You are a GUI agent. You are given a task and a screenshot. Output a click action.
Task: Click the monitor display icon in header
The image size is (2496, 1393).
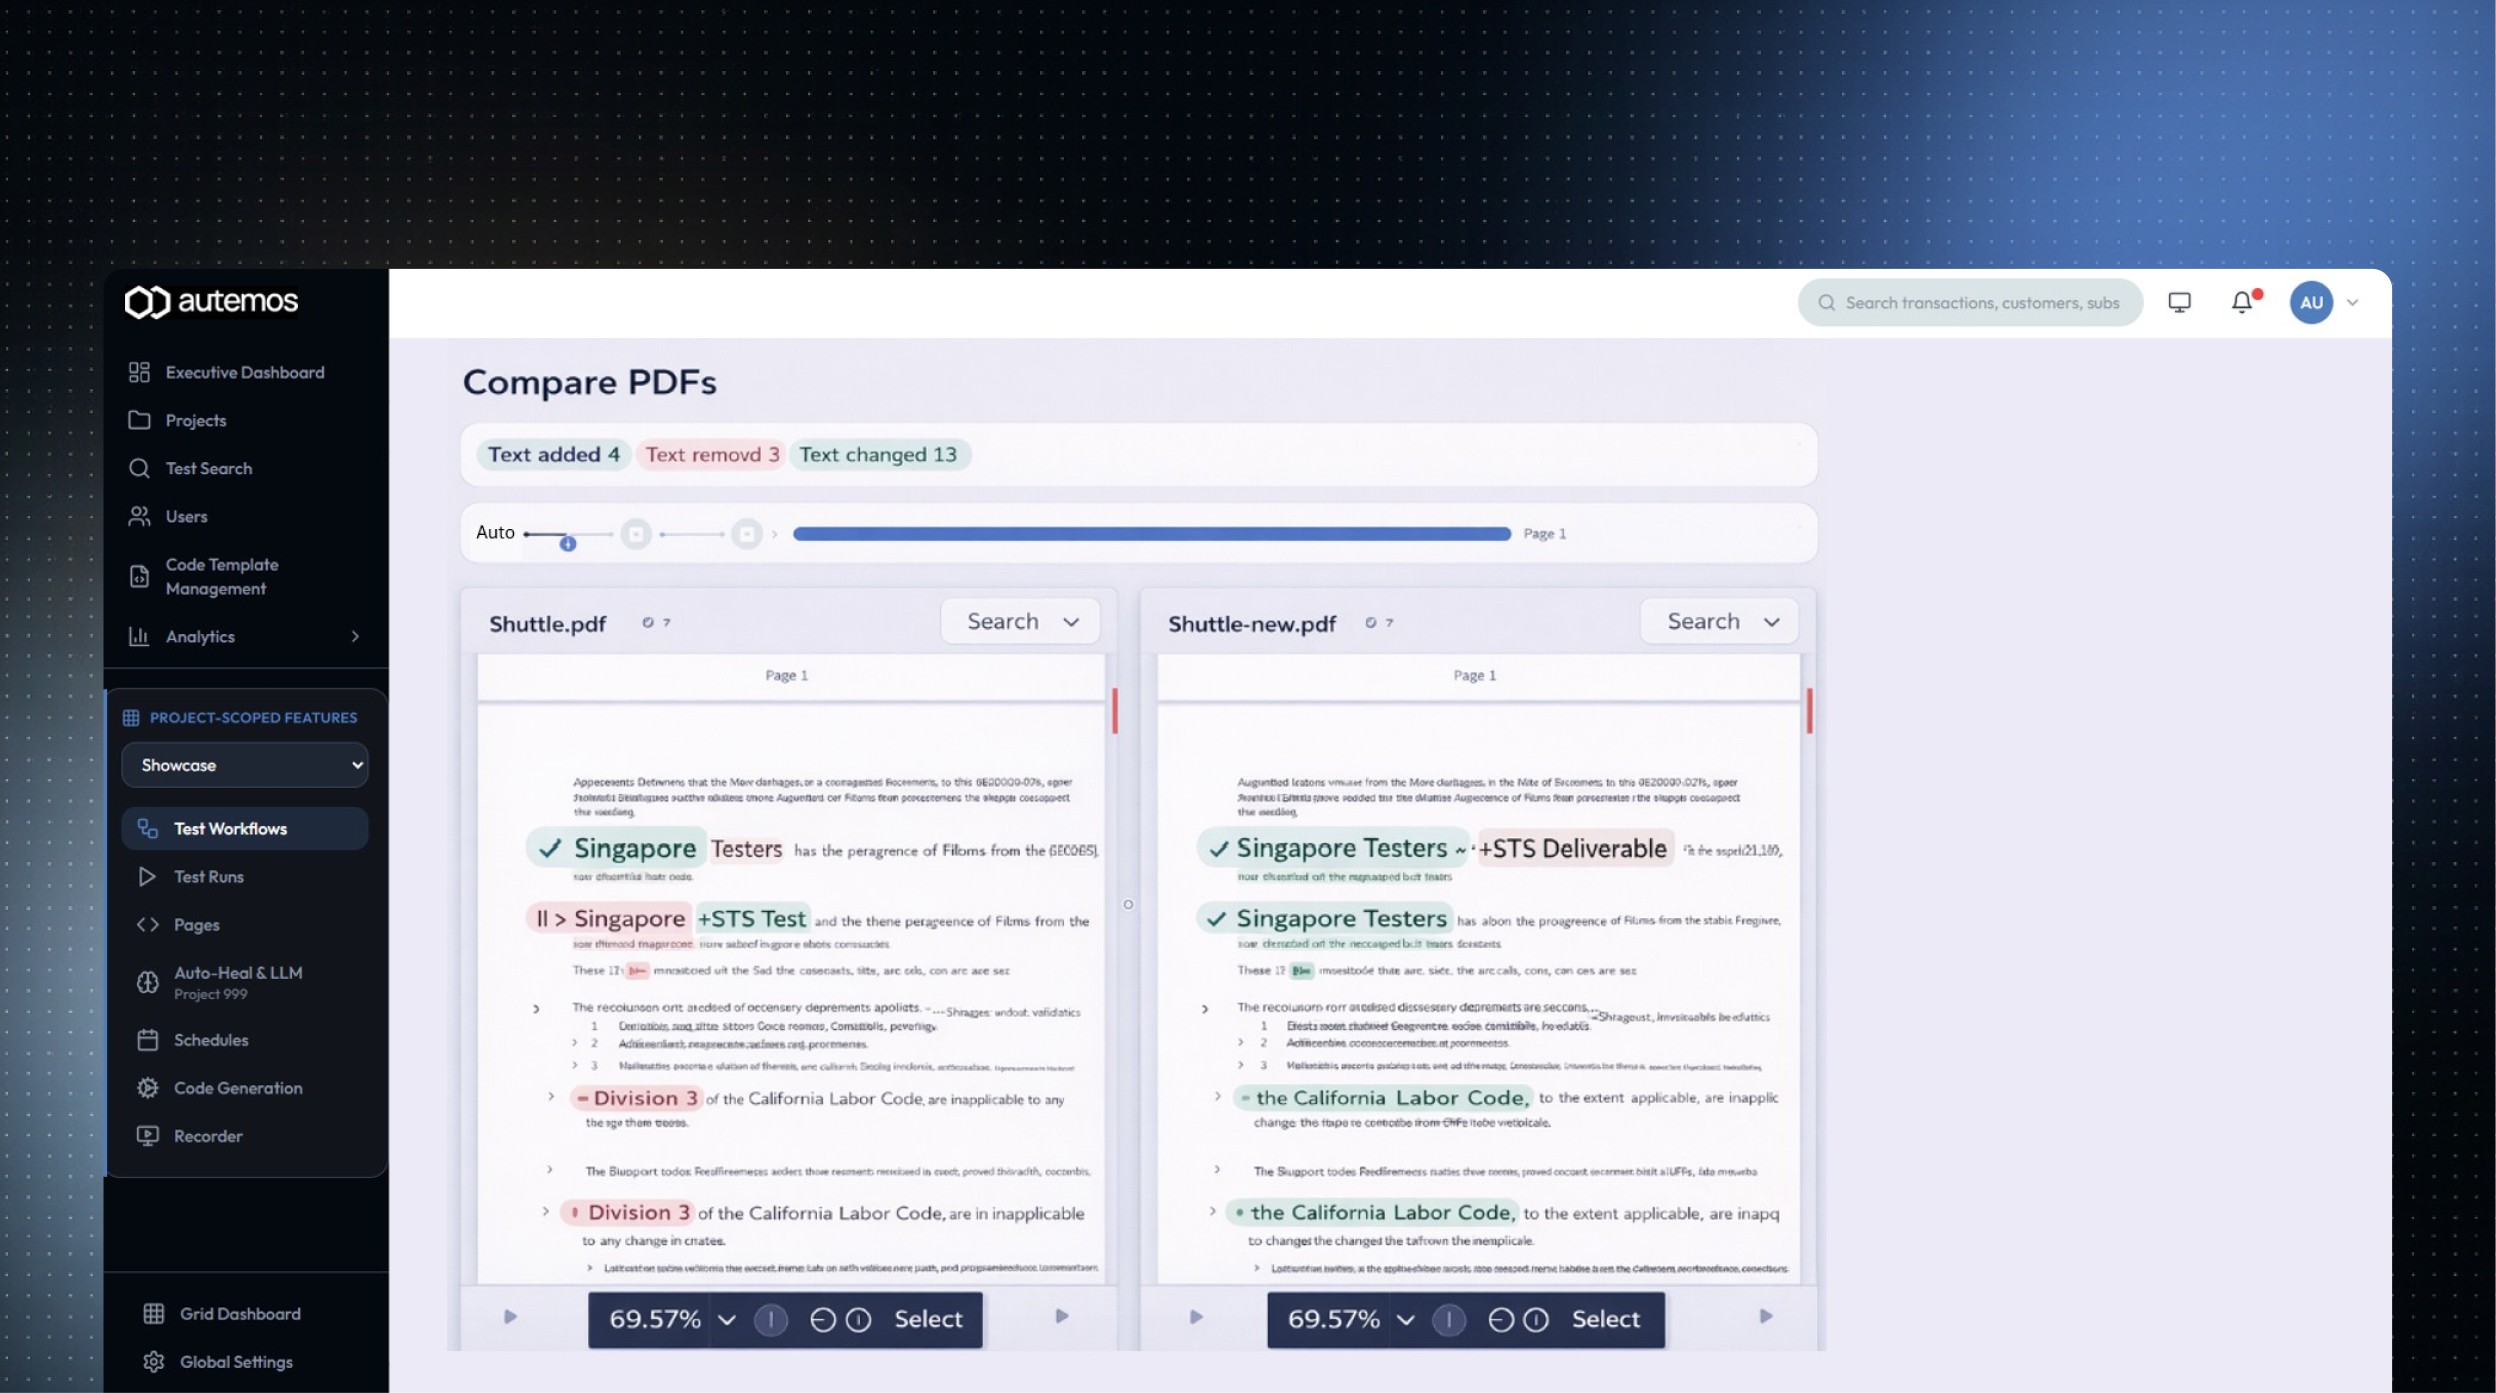pos(2179,302)
